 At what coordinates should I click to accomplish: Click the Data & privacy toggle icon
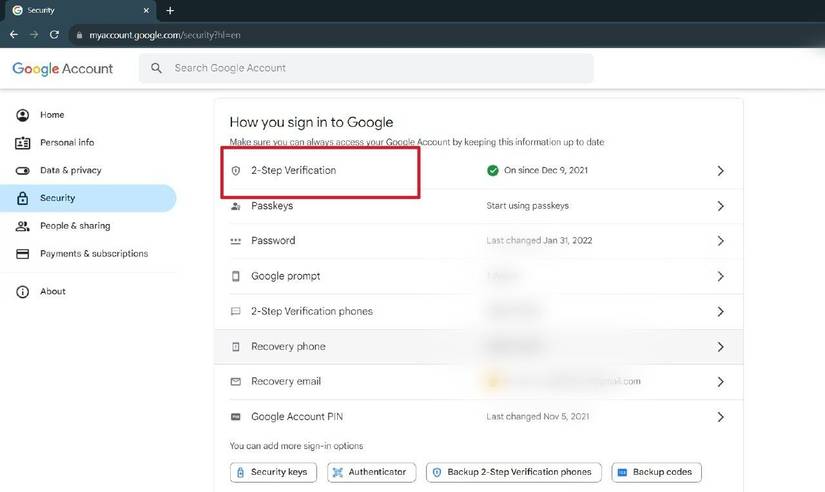point(23,171)
